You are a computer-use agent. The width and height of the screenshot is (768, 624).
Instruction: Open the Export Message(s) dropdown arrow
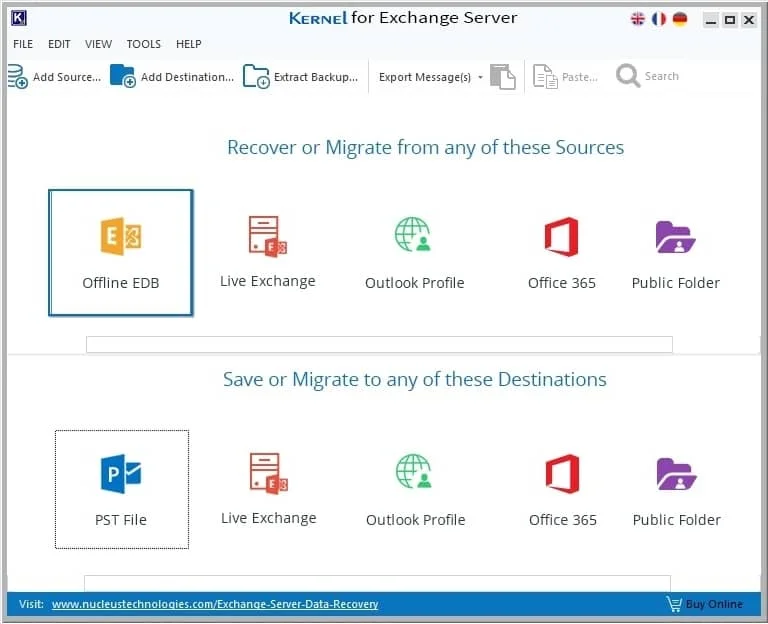point(480,77)
